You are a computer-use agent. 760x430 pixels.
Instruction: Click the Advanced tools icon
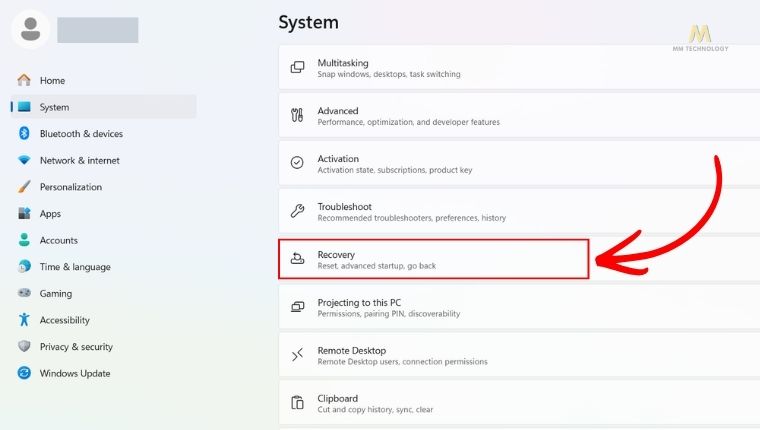[x=297, y=115]
